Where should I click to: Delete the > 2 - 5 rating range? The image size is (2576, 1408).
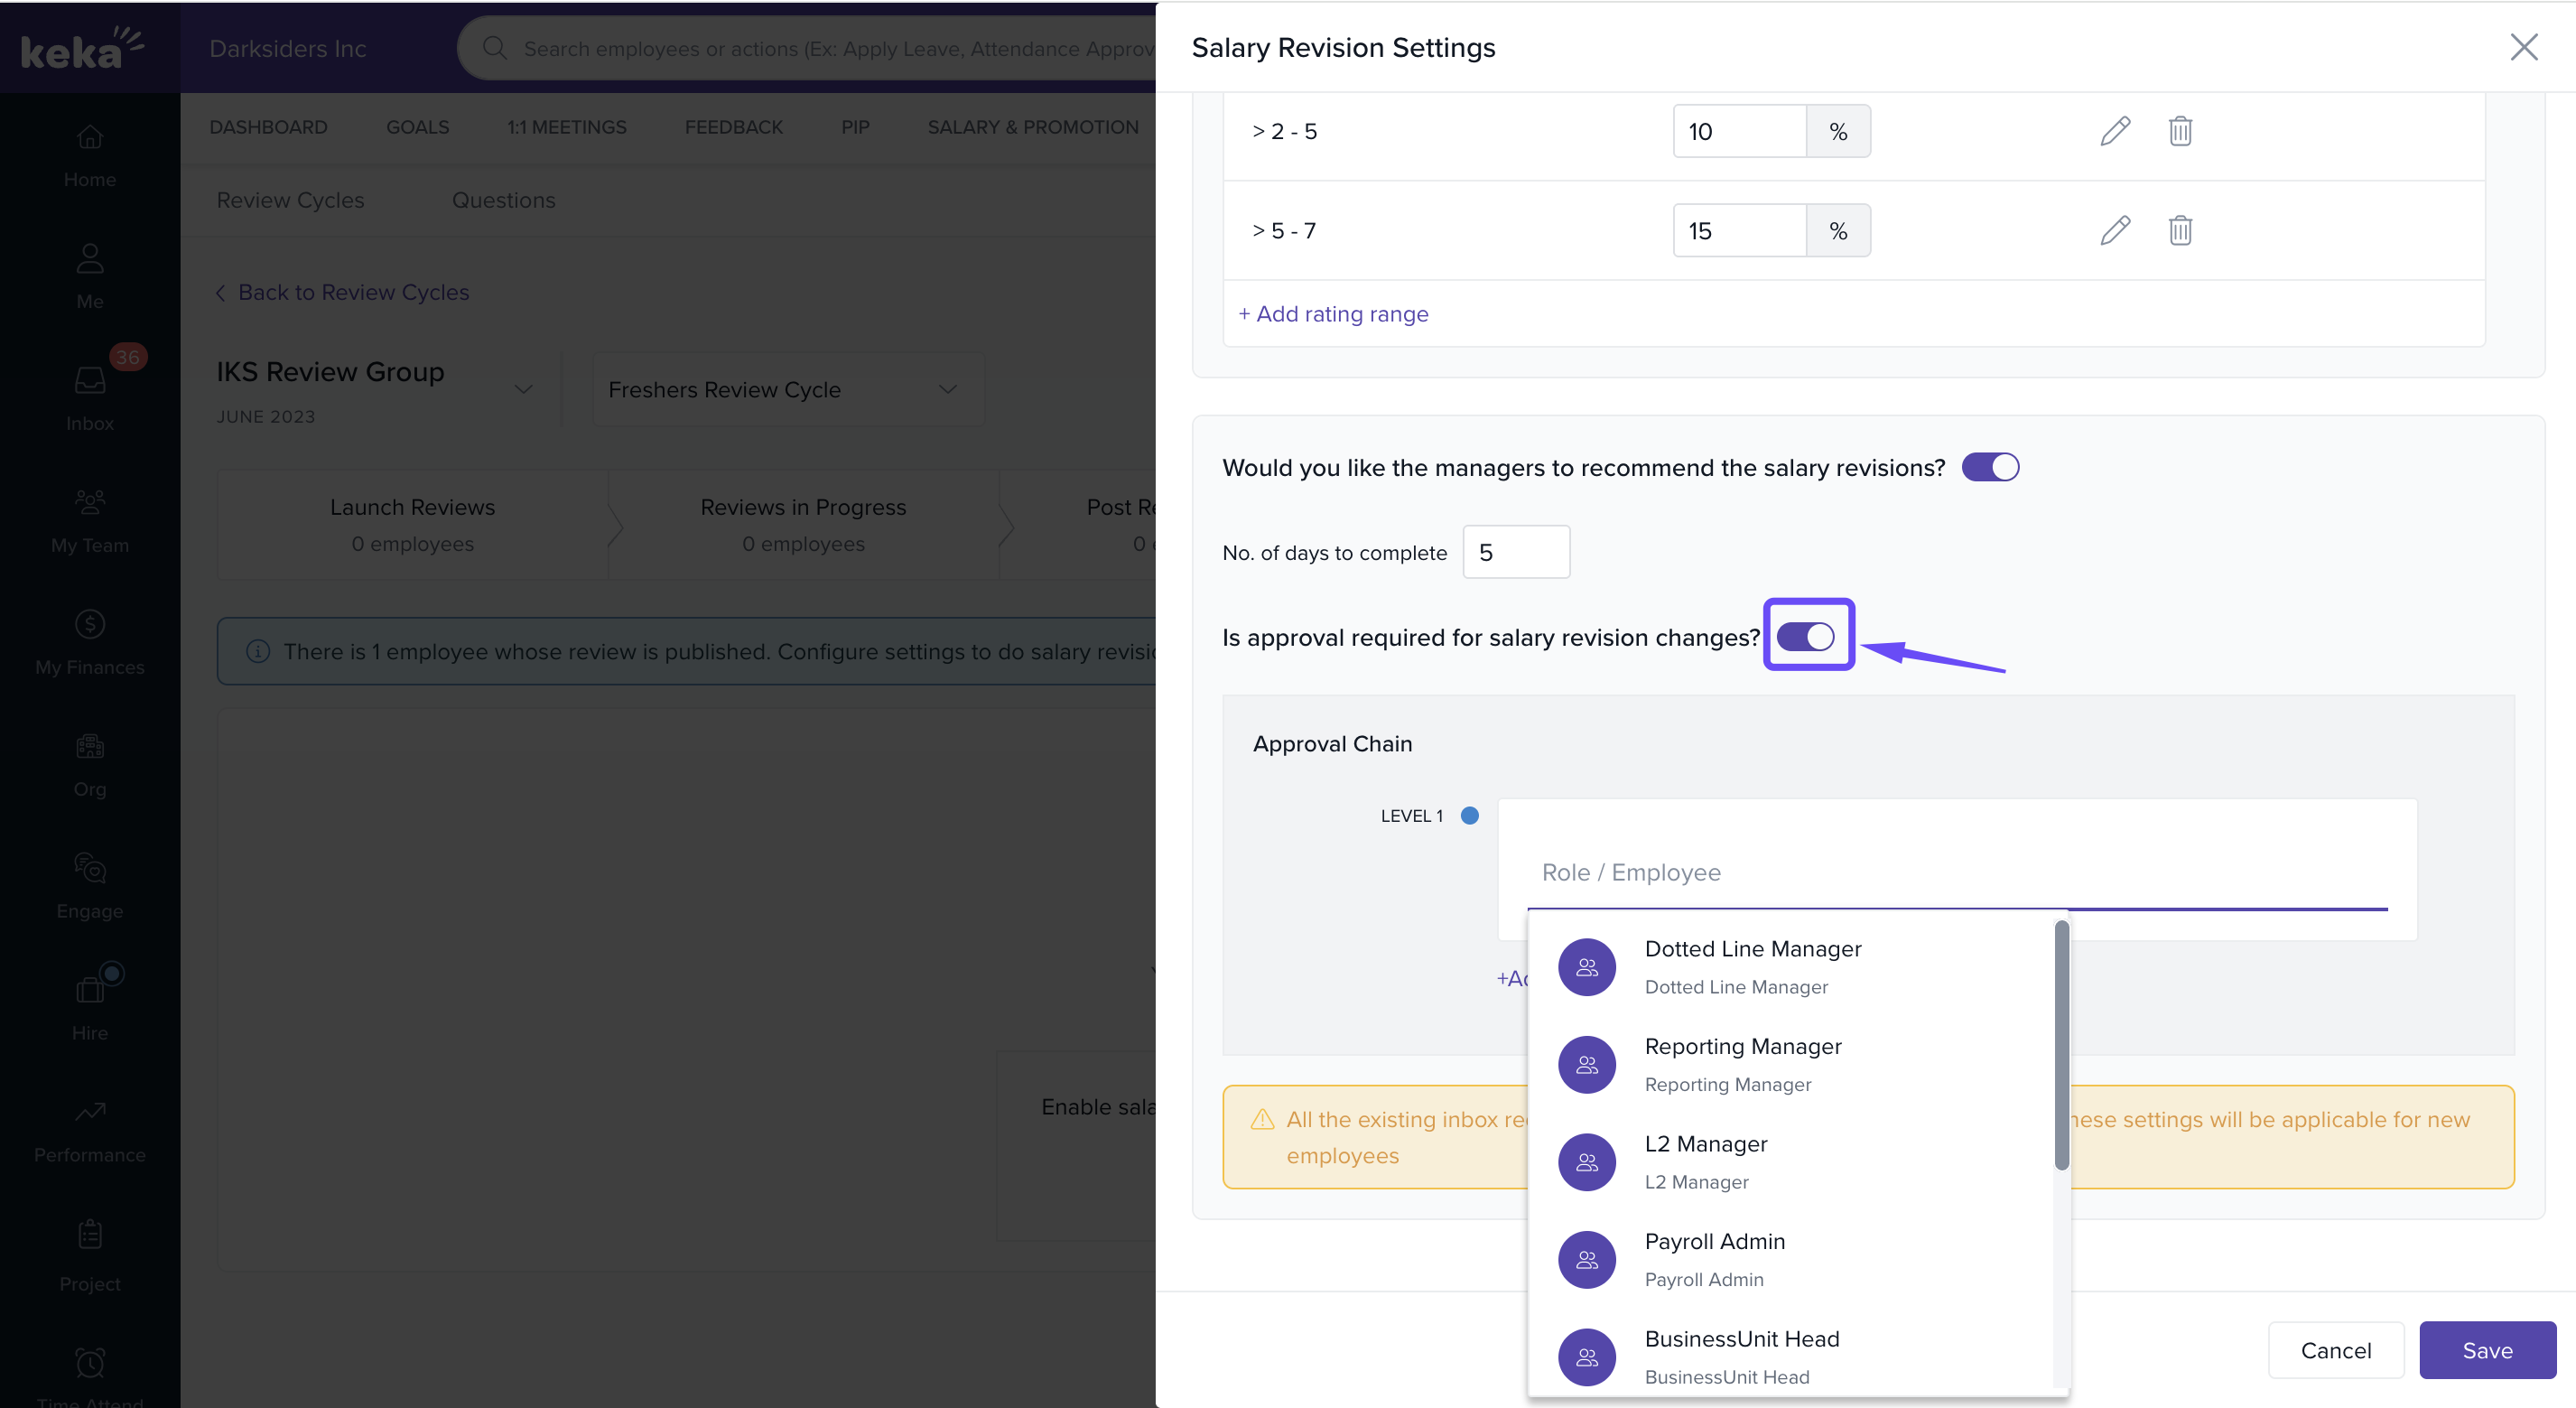click(x=2179, y=131)
